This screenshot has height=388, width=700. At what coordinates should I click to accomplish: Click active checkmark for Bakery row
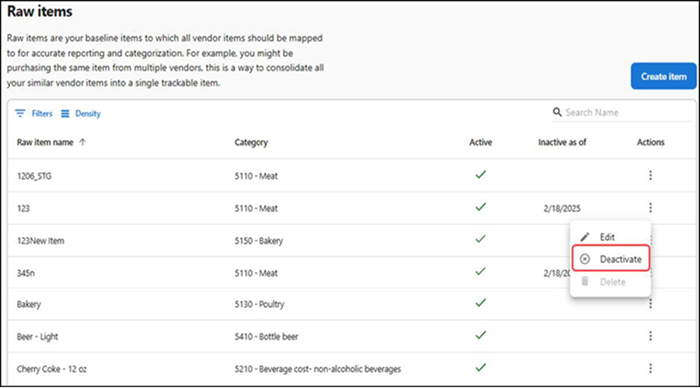(x=480, y=303)
